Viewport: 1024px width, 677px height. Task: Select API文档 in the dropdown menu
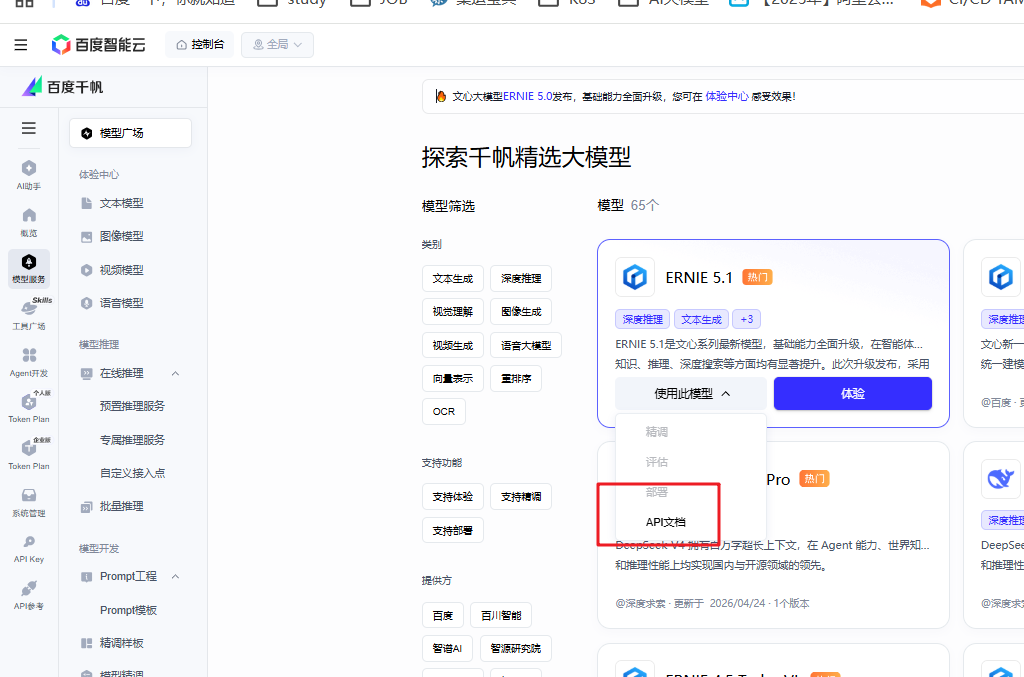(x=691, y=522)
